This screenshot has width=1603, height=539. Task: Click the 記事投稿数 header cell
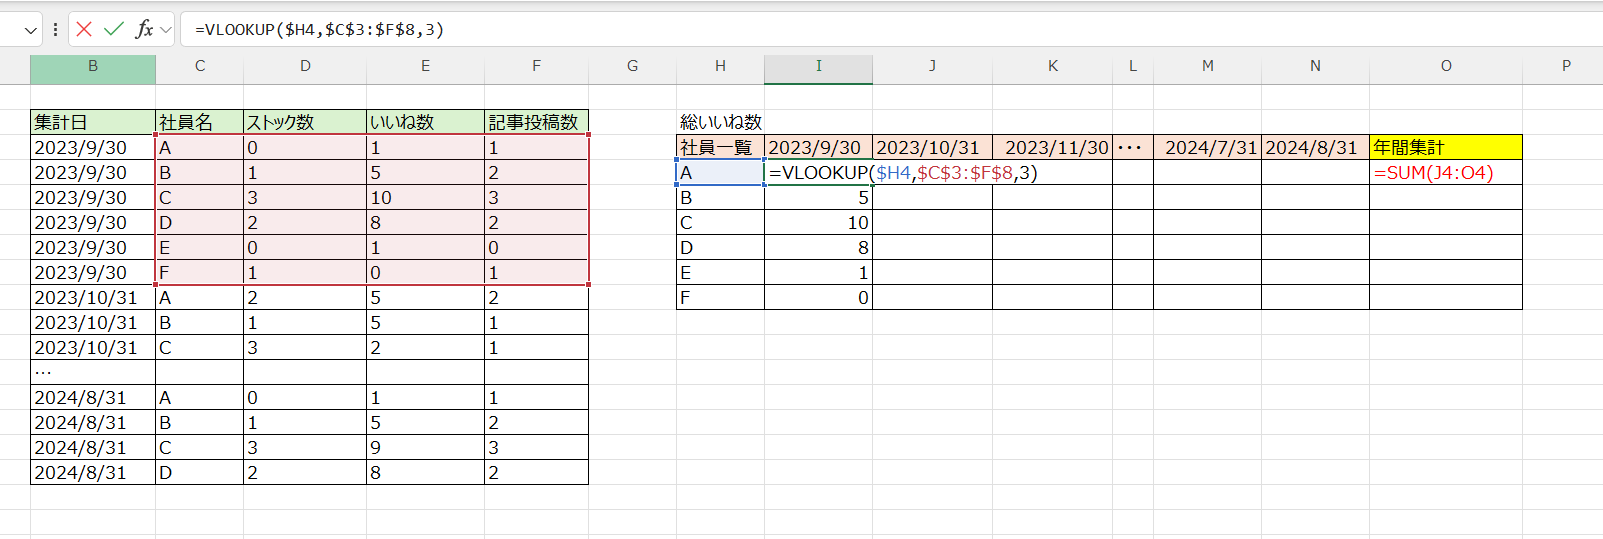pos(536,122)
